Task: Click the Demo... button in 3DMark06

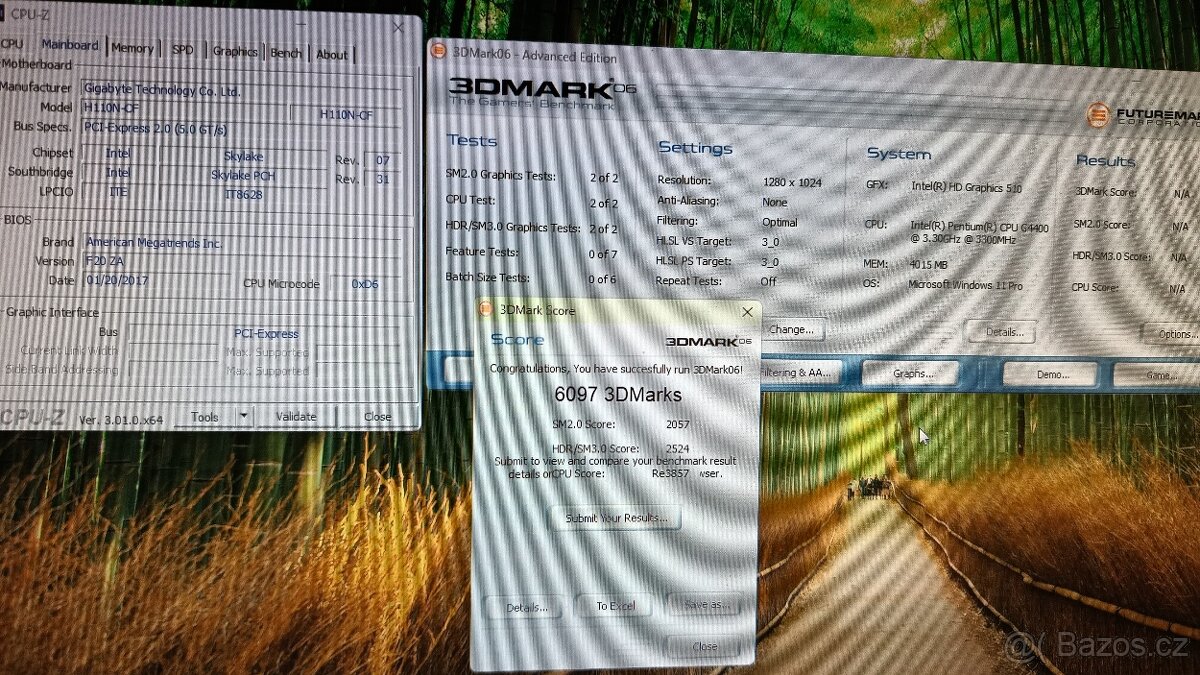Action: tap(1050, 375)
